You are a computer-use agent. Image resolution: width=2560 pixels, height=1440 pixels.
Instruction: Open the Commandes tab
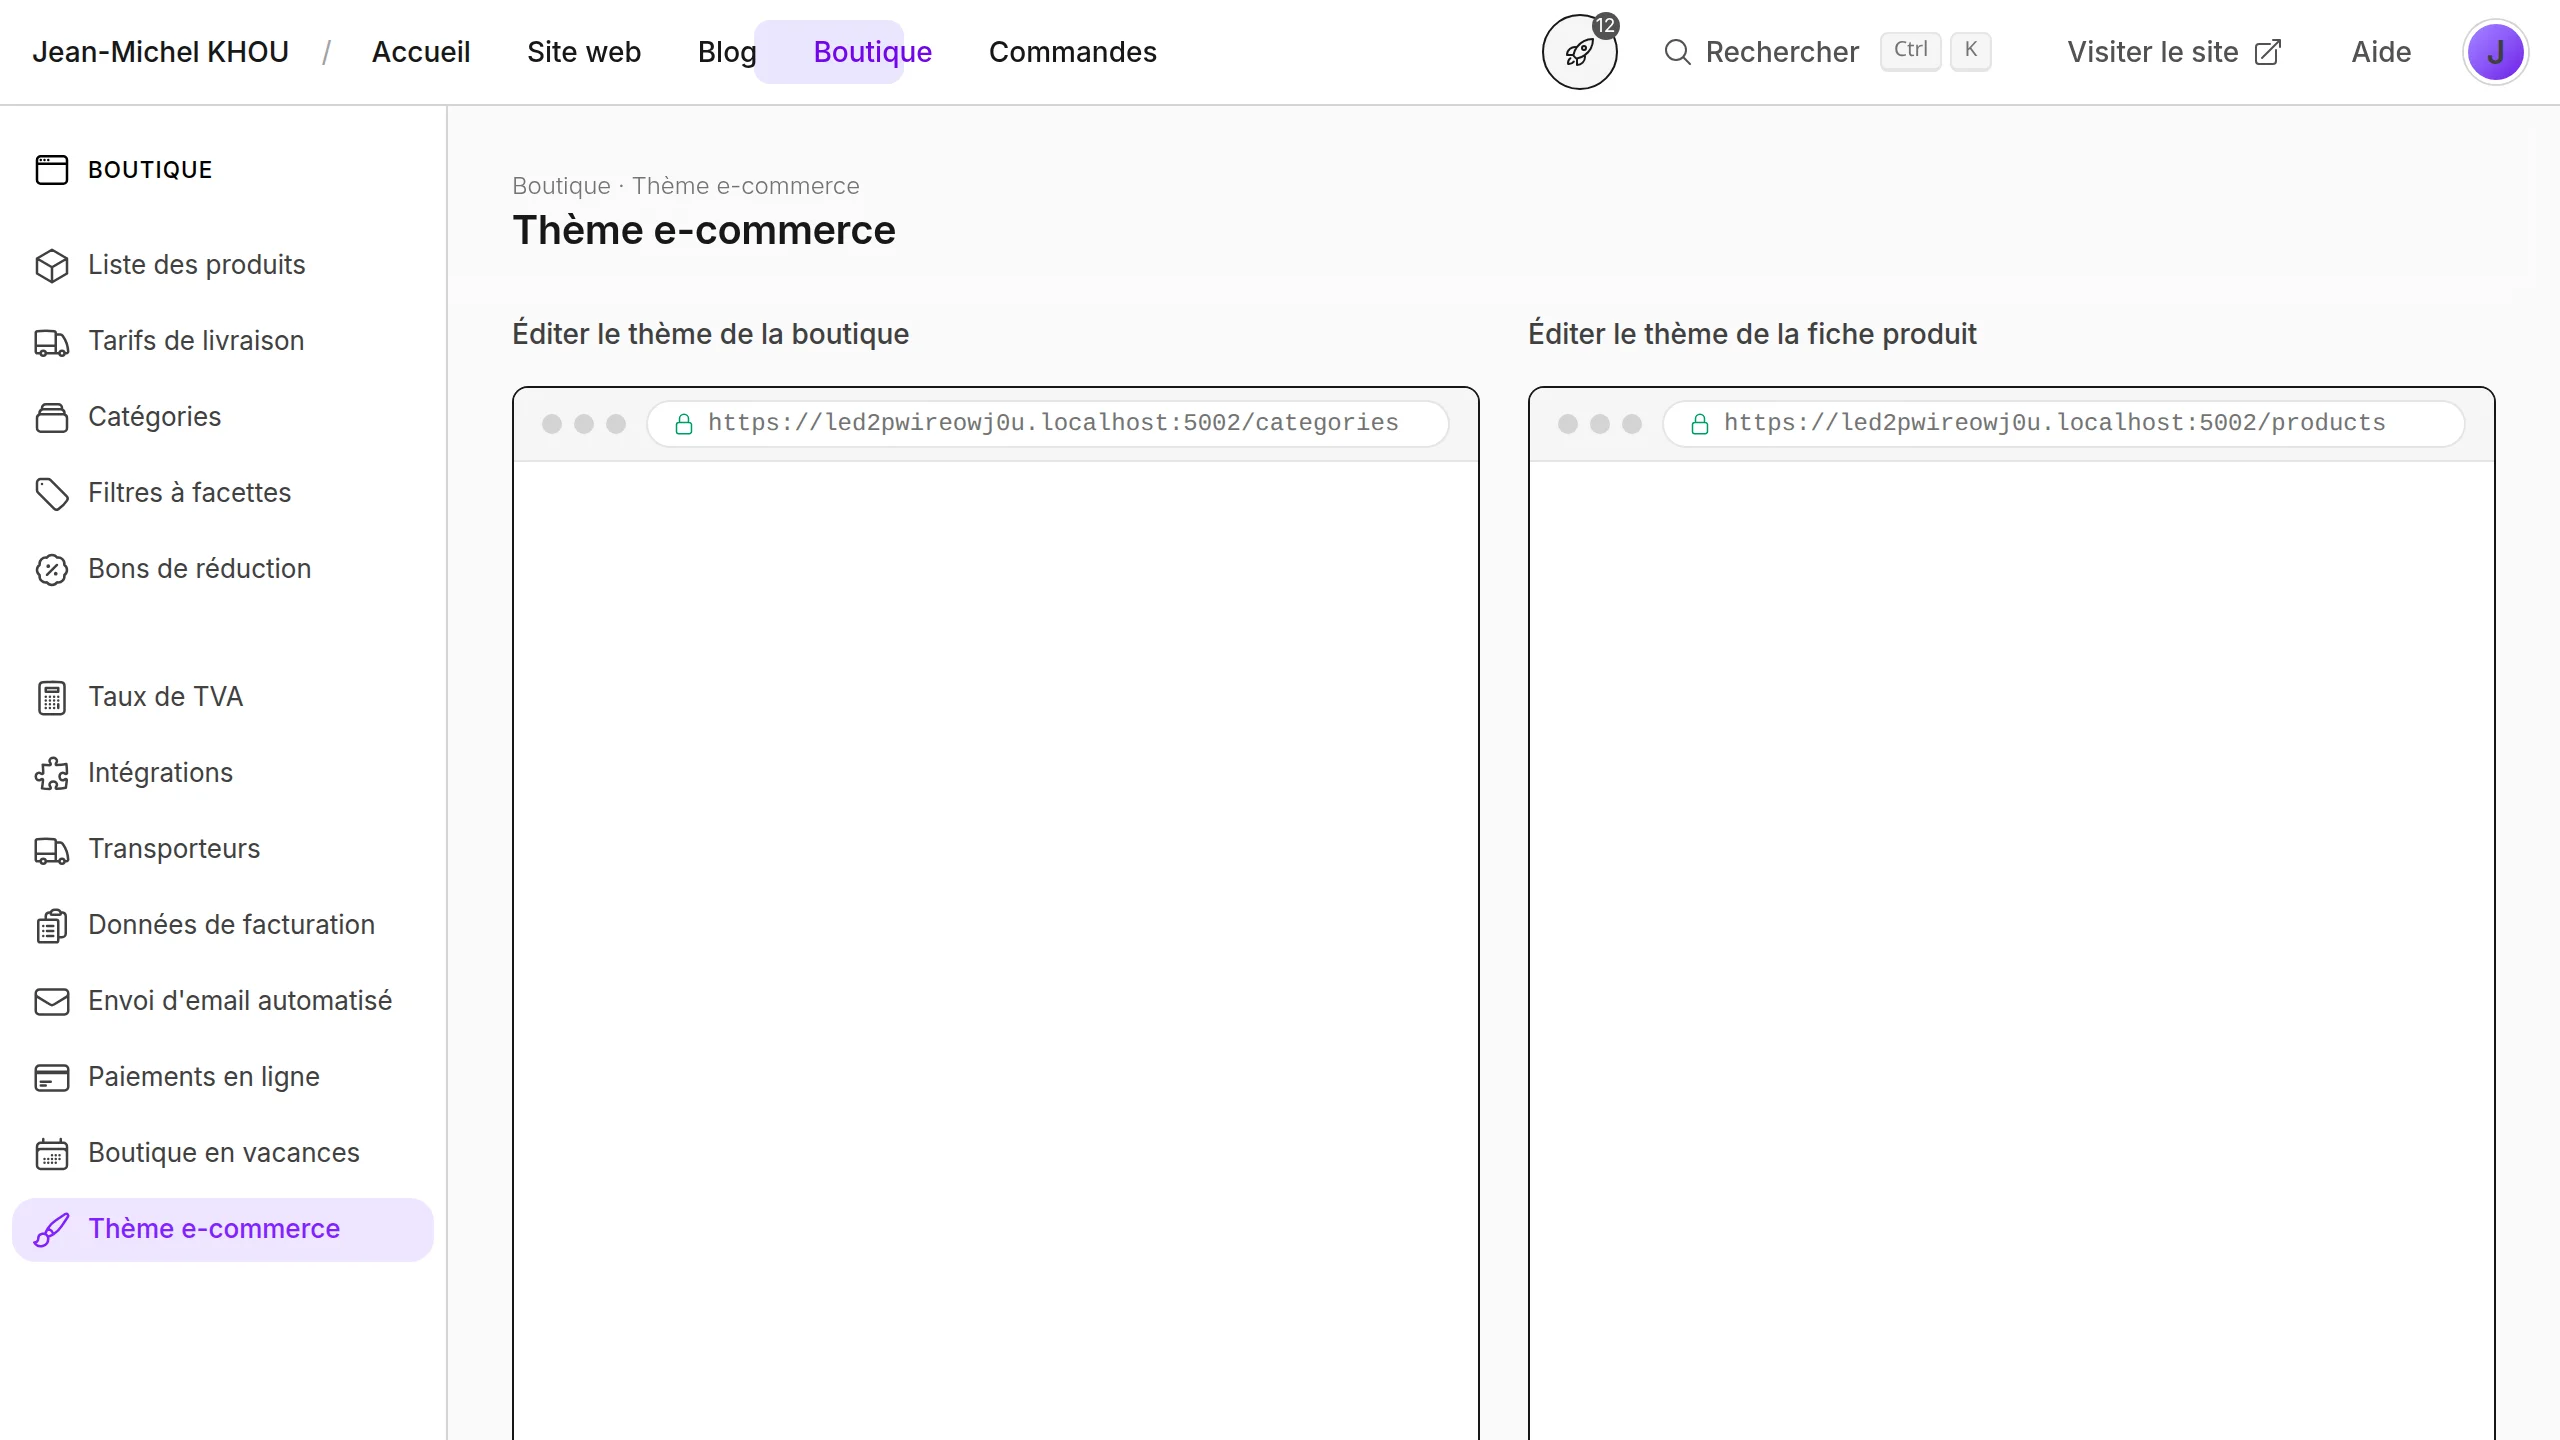click(1072, 52)
